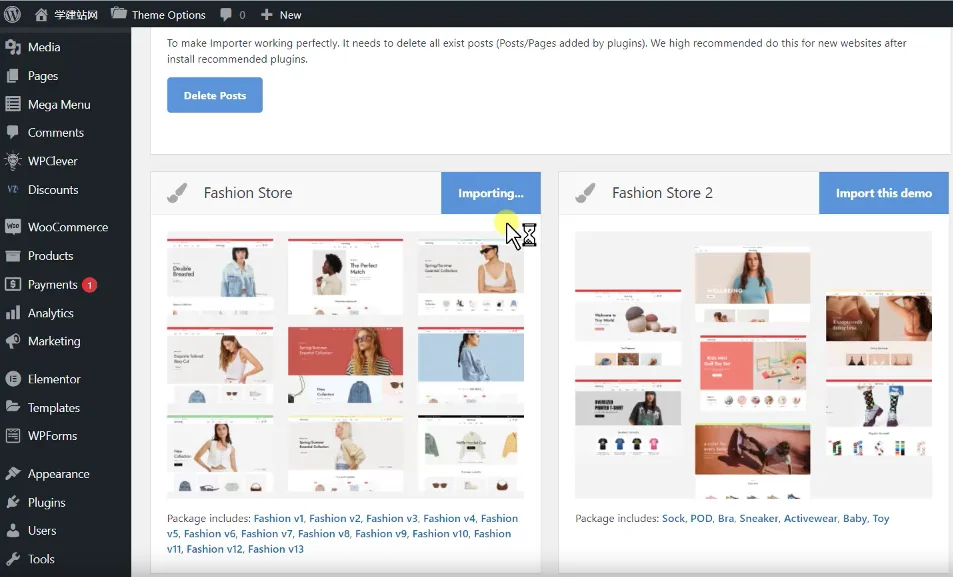Go to Appearance in sidebar

(58, 474)
